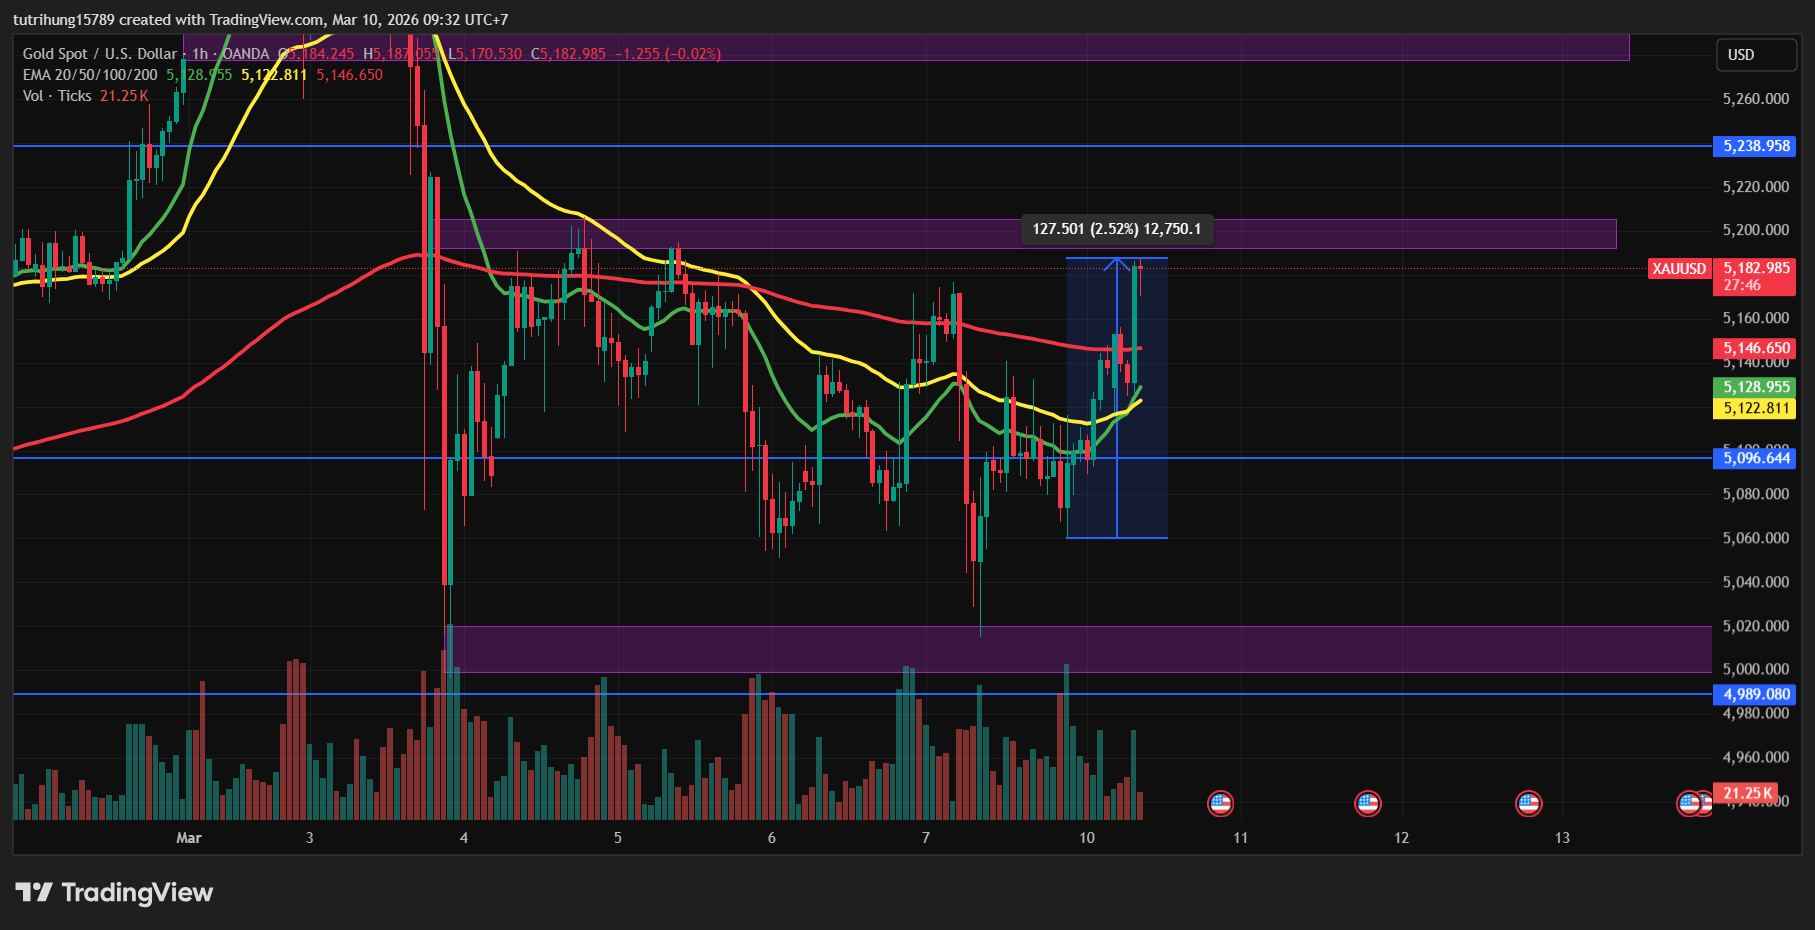Click the TradingView logo at bottom left
This screenshot has height=930, width=1815.
pos(114,892)
